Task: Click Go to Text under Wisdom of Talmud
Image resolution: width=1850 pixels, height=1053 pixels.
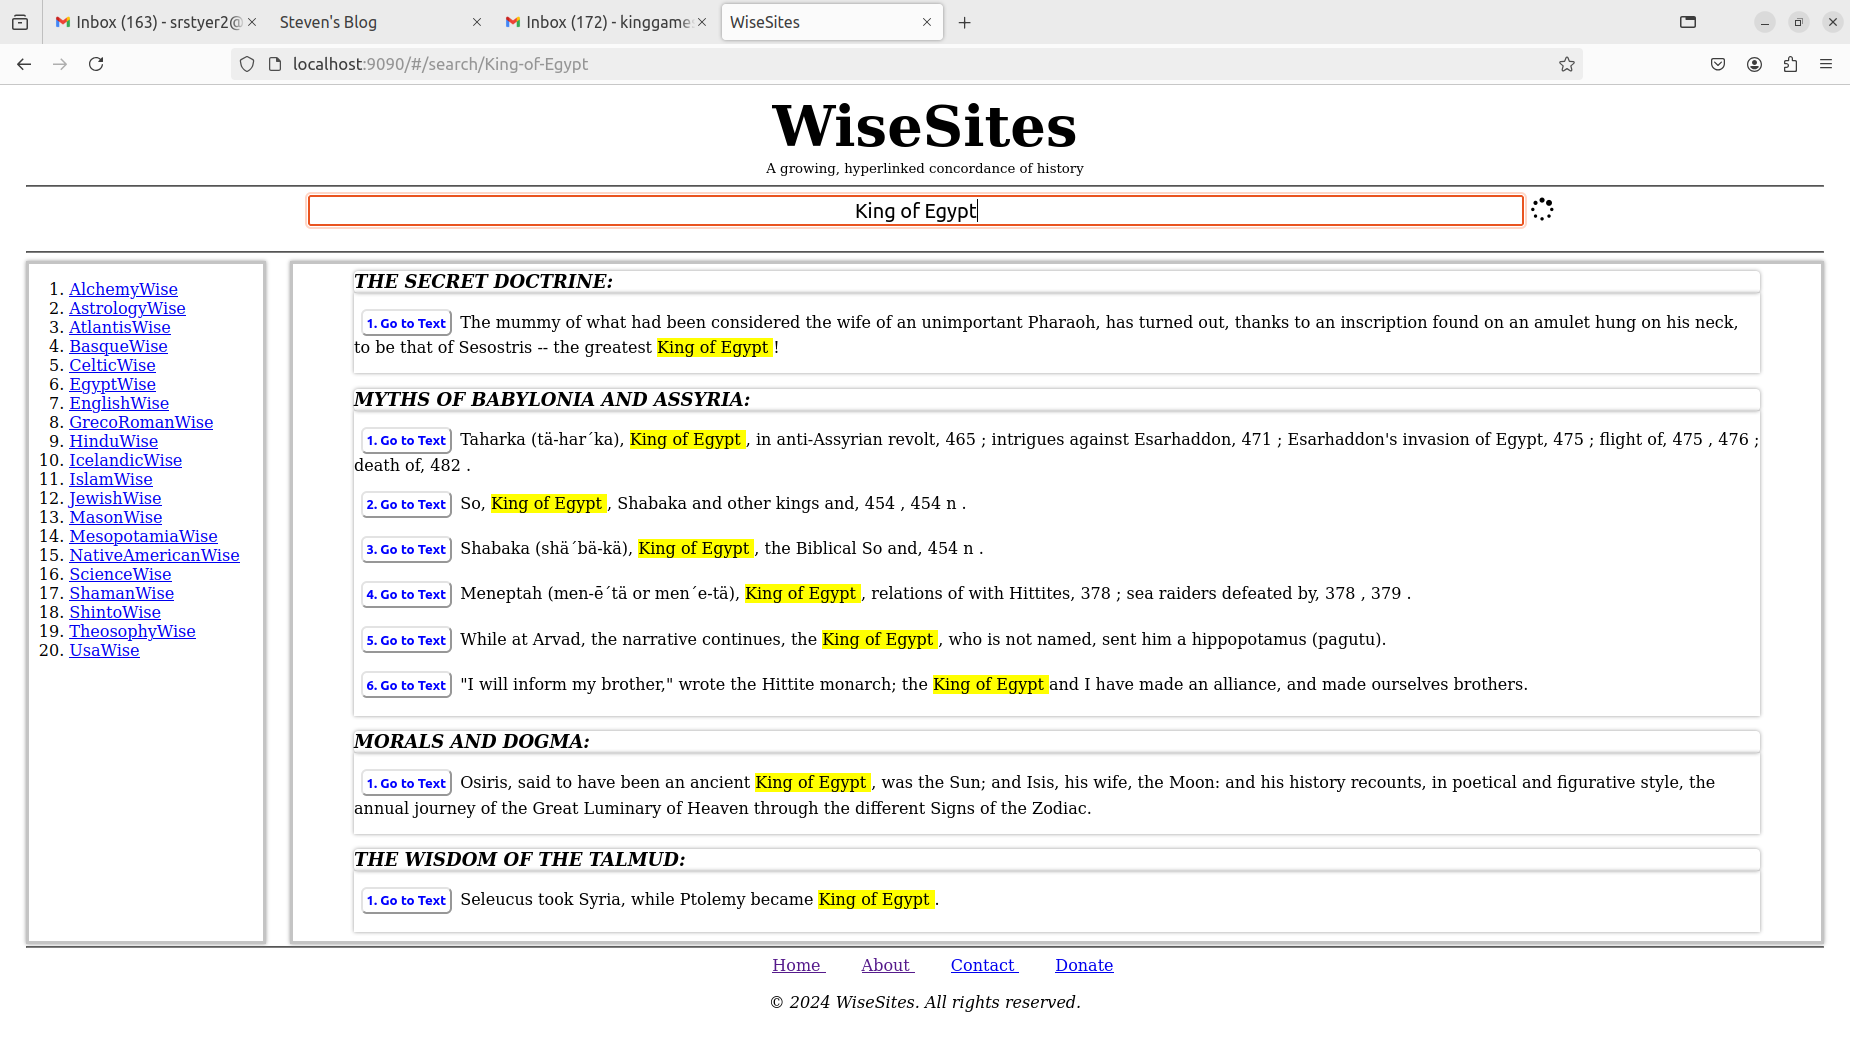Action: pos(406,900)
